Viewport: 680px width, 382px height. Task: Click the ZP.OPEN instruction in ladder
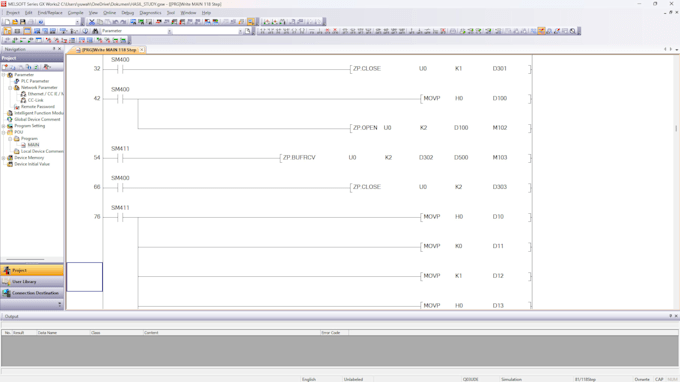pos(365,128)
